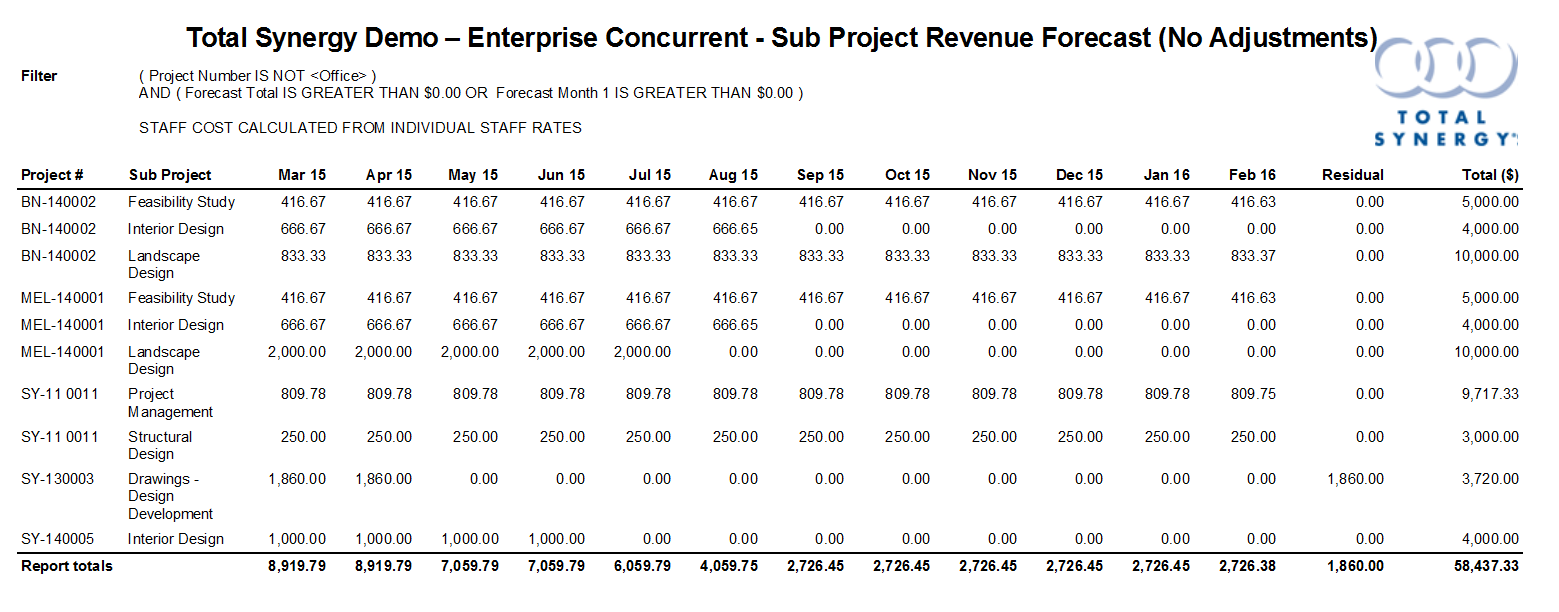The width and height of the screenshot is (1559, 612).
Task: Click the Sub Project Revenue Forecast report title
Action: pos(782,38)
